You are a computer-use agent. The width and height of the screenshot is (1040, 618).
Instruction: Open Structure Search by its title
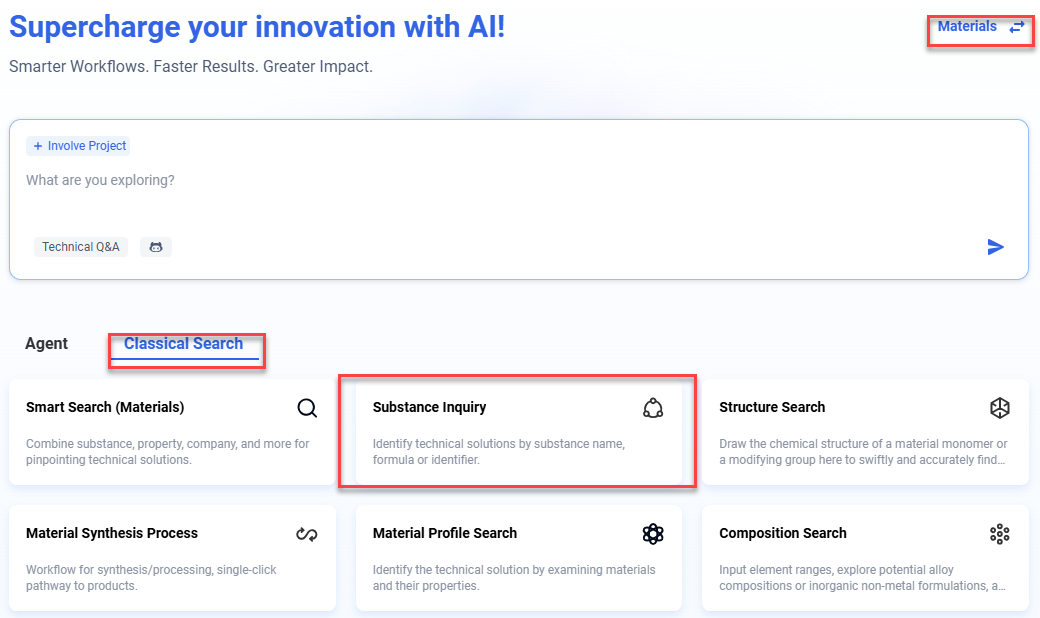click(772, 408)
